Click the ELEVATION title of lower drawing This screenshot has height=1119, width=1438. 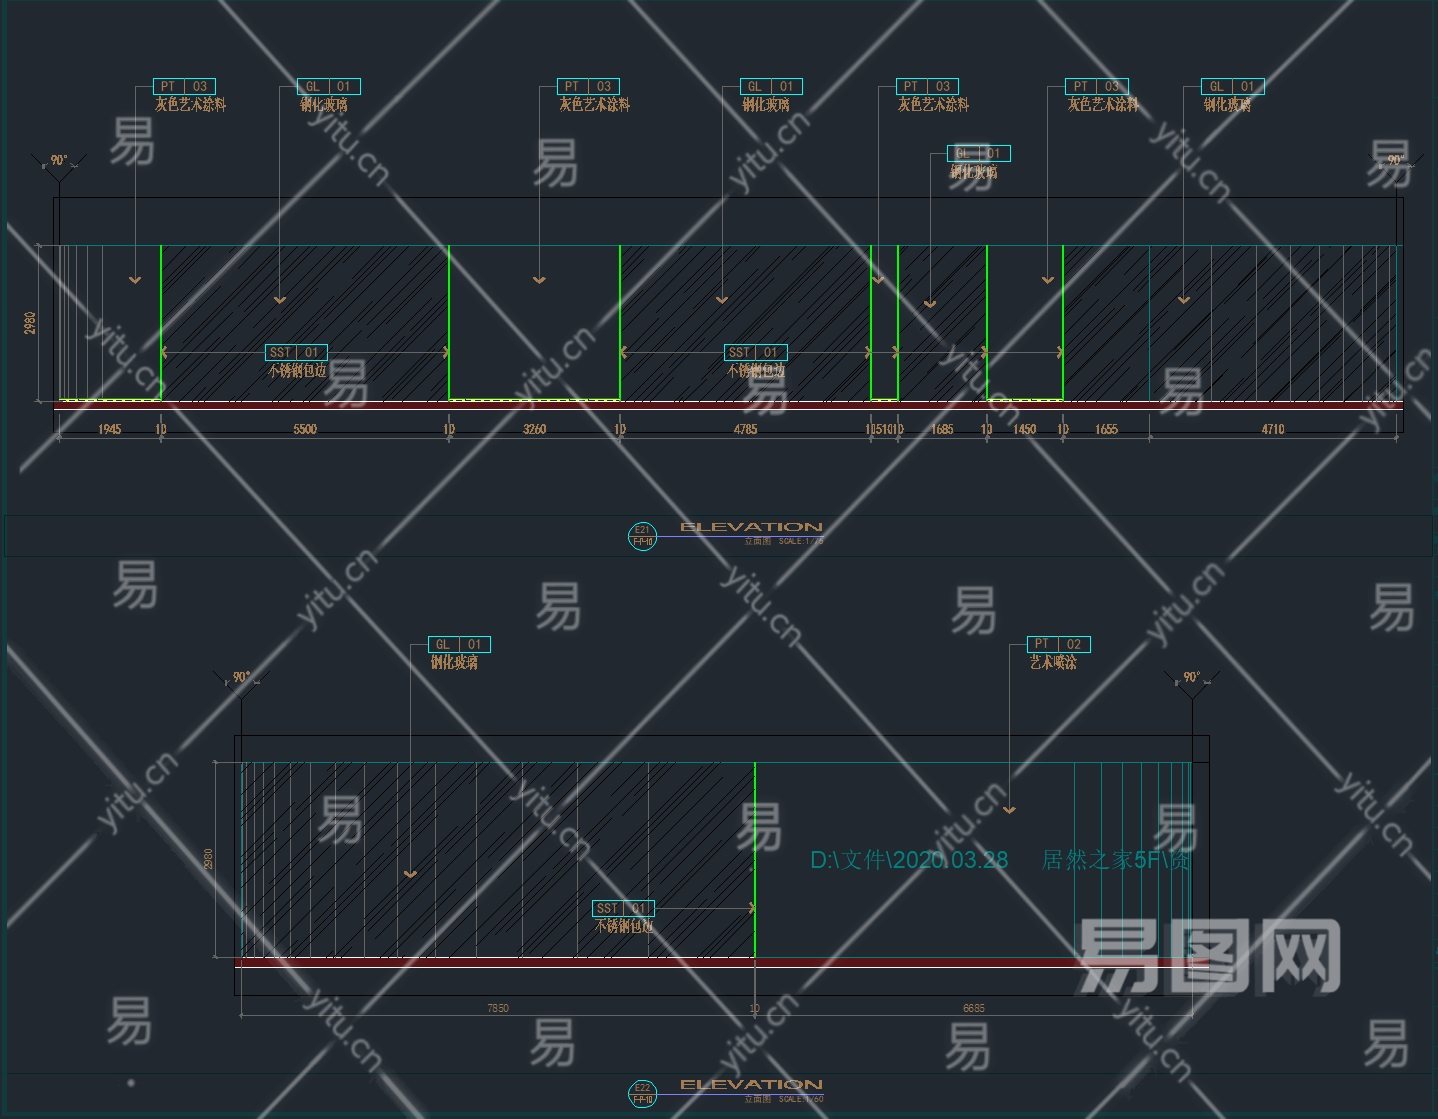click(751, 1084)
